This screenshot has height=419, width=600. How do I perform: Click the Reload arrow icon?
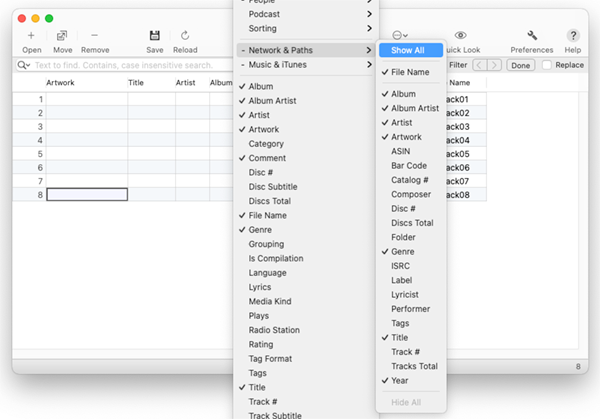[x=185, y=36]
